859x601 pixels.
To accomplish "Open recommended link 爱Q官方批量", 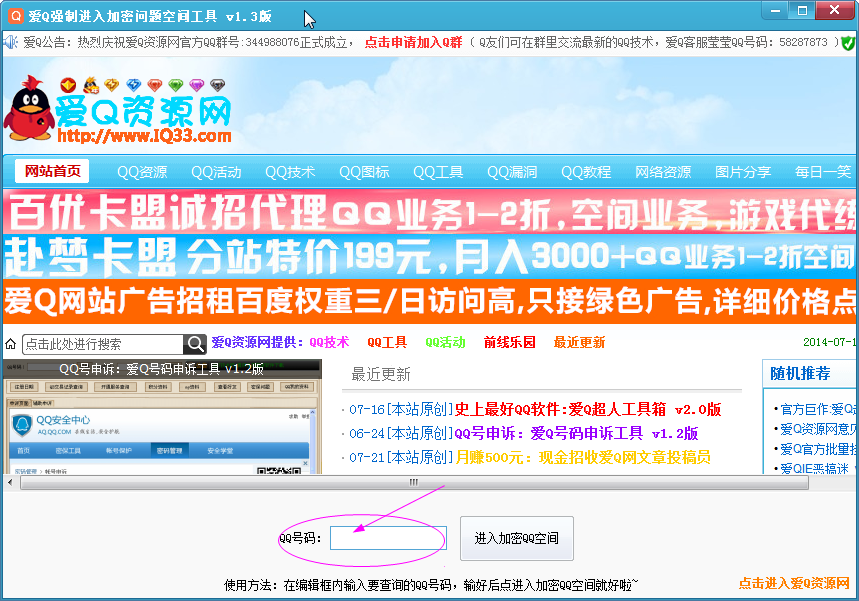I will [x=816, y=449].
